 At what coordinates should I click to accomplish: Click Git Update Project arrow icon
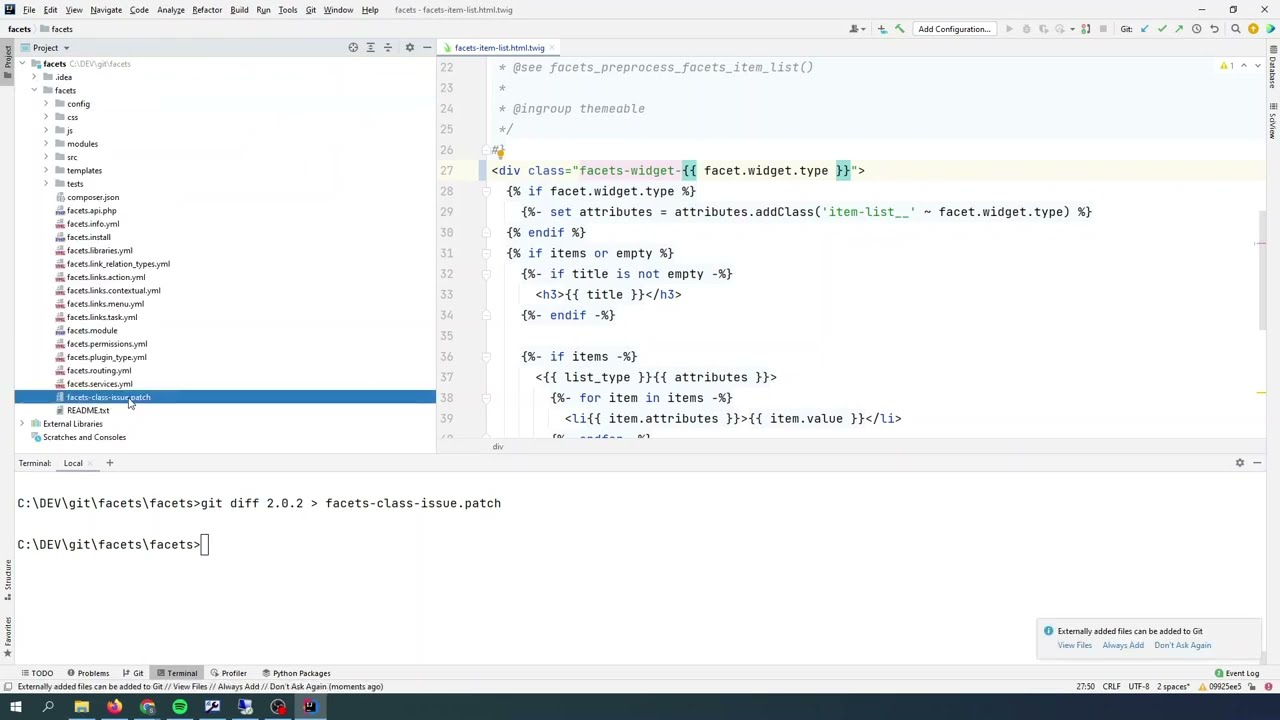tap(1145, 29)
